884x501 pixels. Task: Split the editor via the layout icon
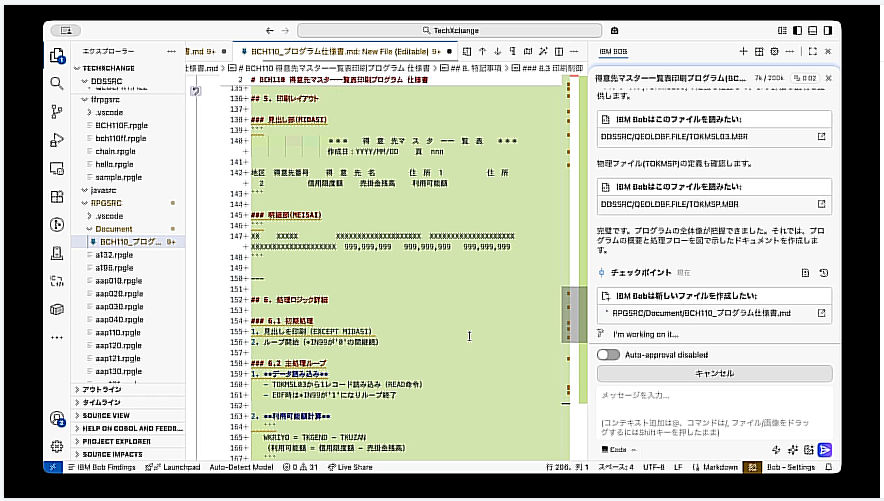coord(559,51)
